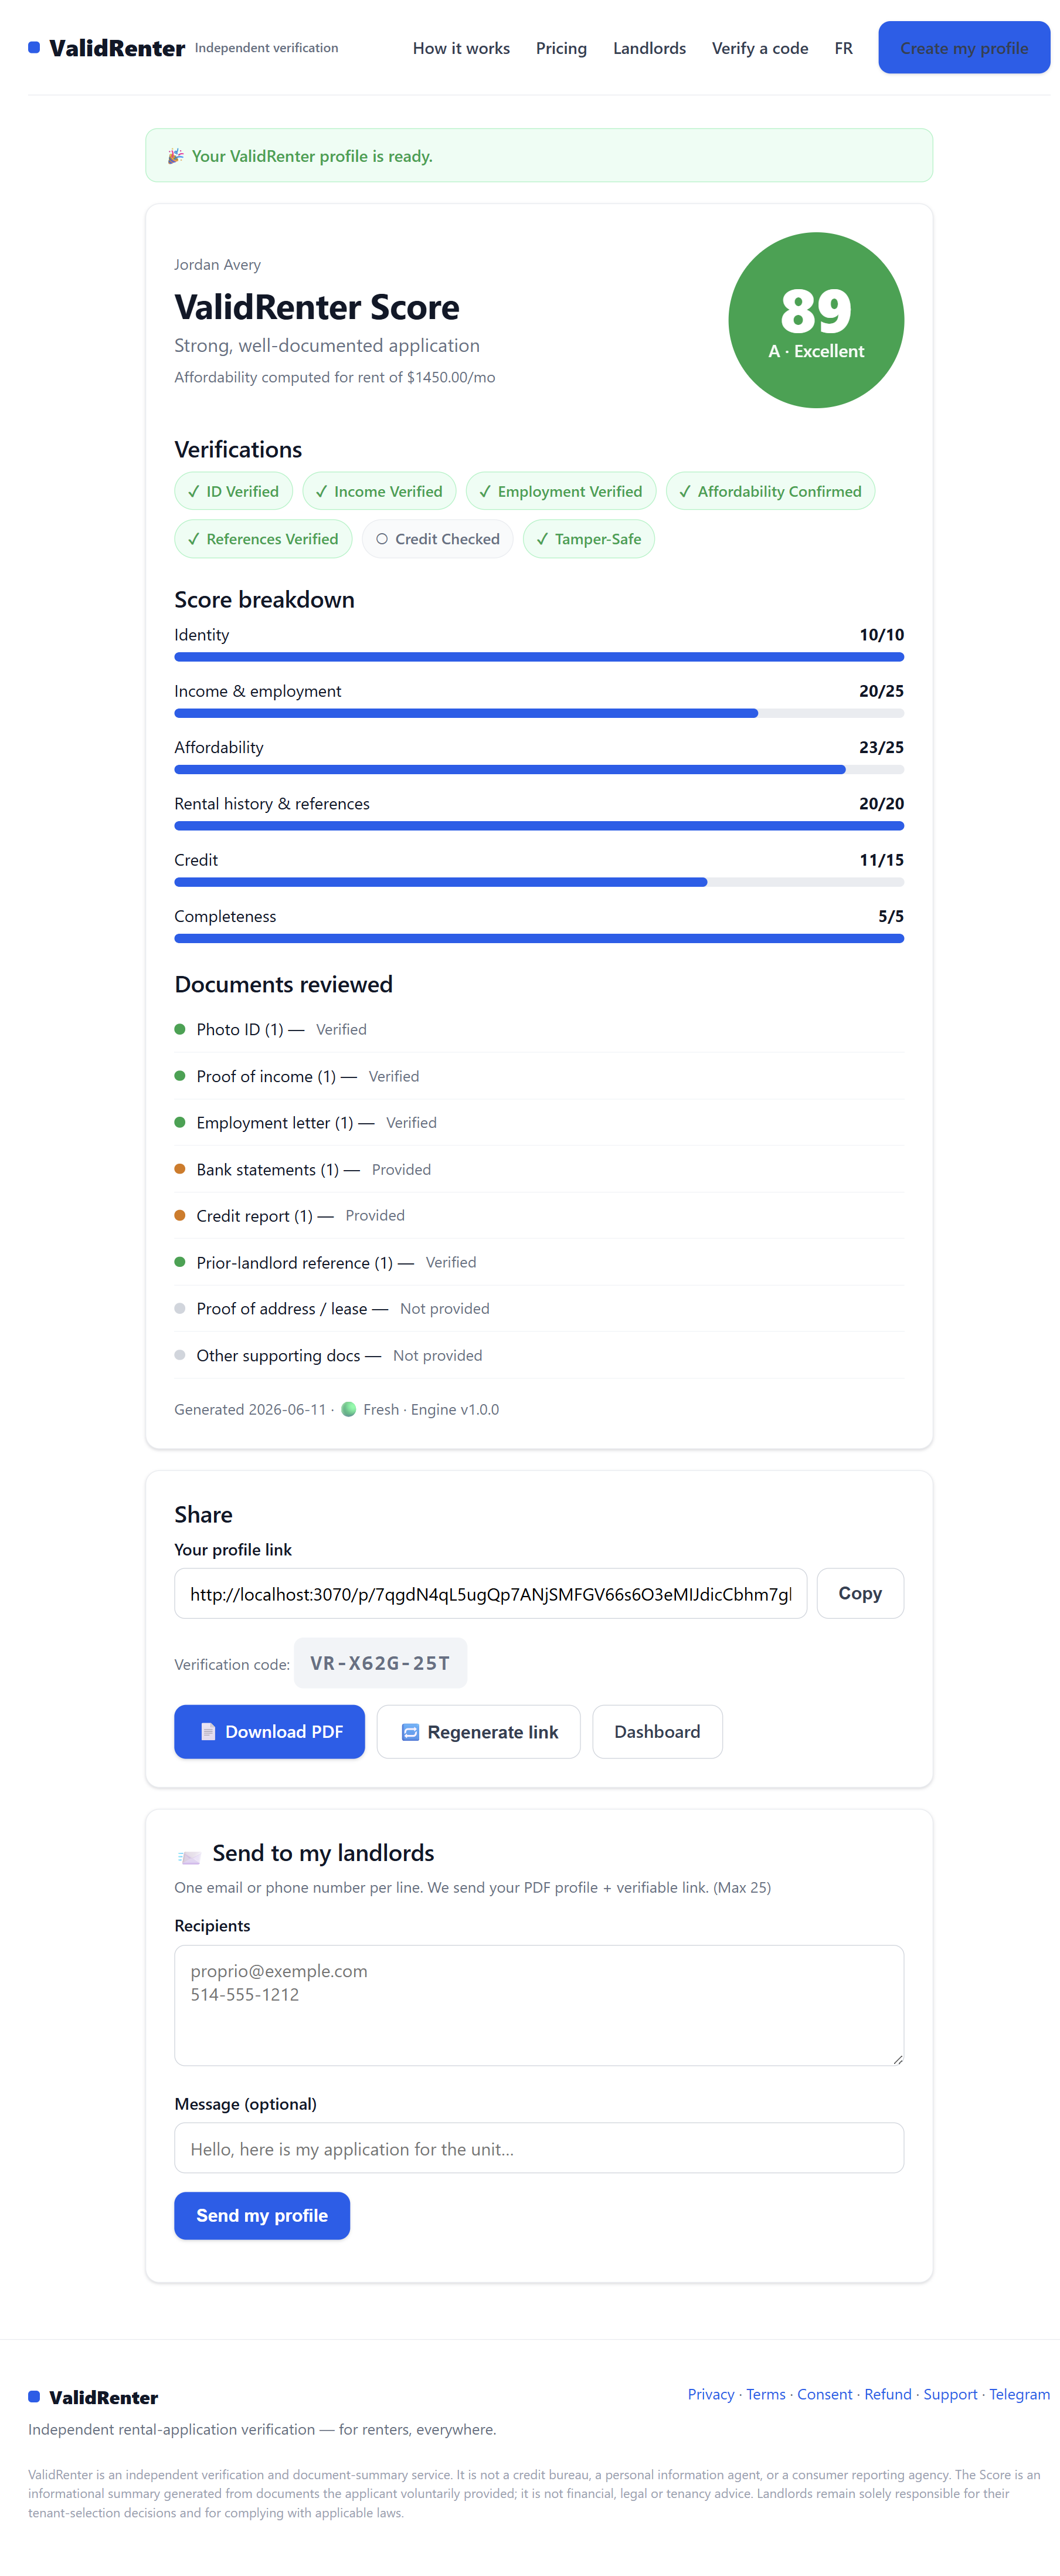Image resolution: width=1060 pixels, height=2576 pixels.
Task: Click the checkmark in Tamper-Safe badge
Action: 542,539
